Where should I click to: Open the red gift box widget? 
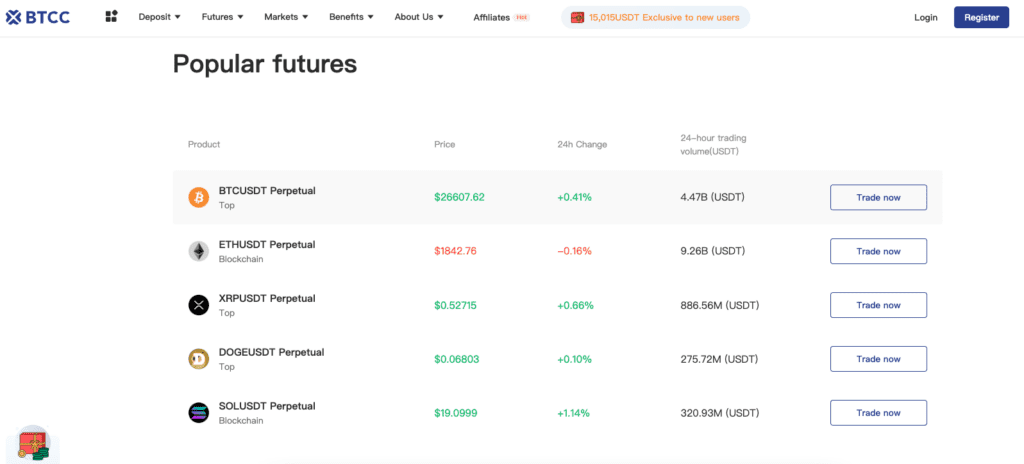tap(33, 444)
